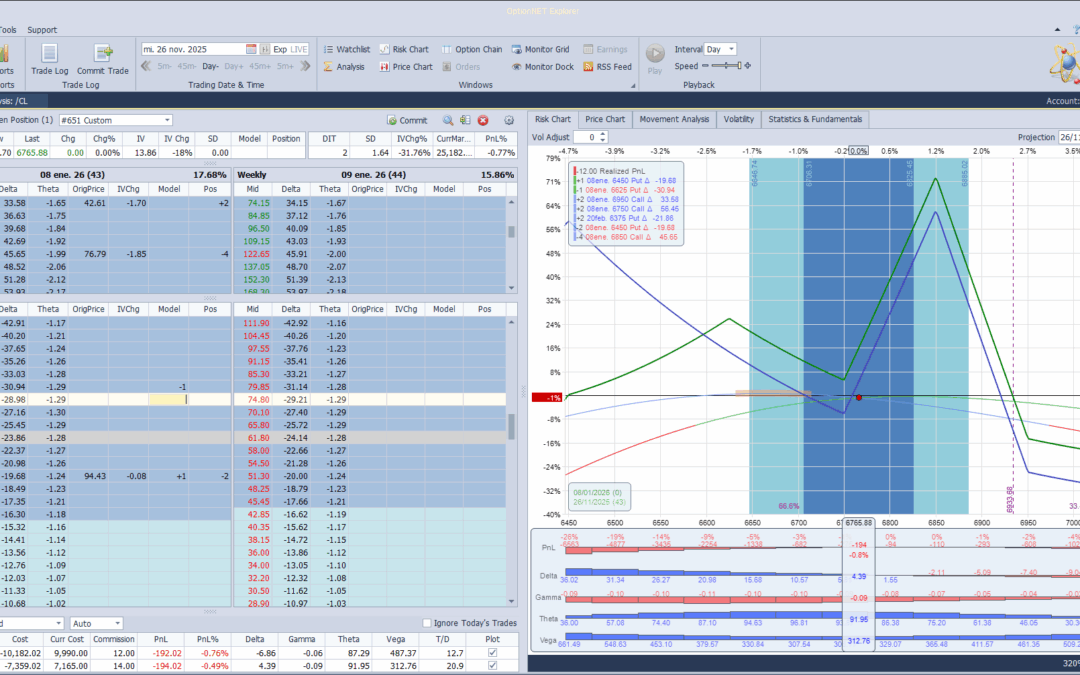Click the 5m- time step button
This screenshot has width=1080, height=675.
(x=165, y=66)
